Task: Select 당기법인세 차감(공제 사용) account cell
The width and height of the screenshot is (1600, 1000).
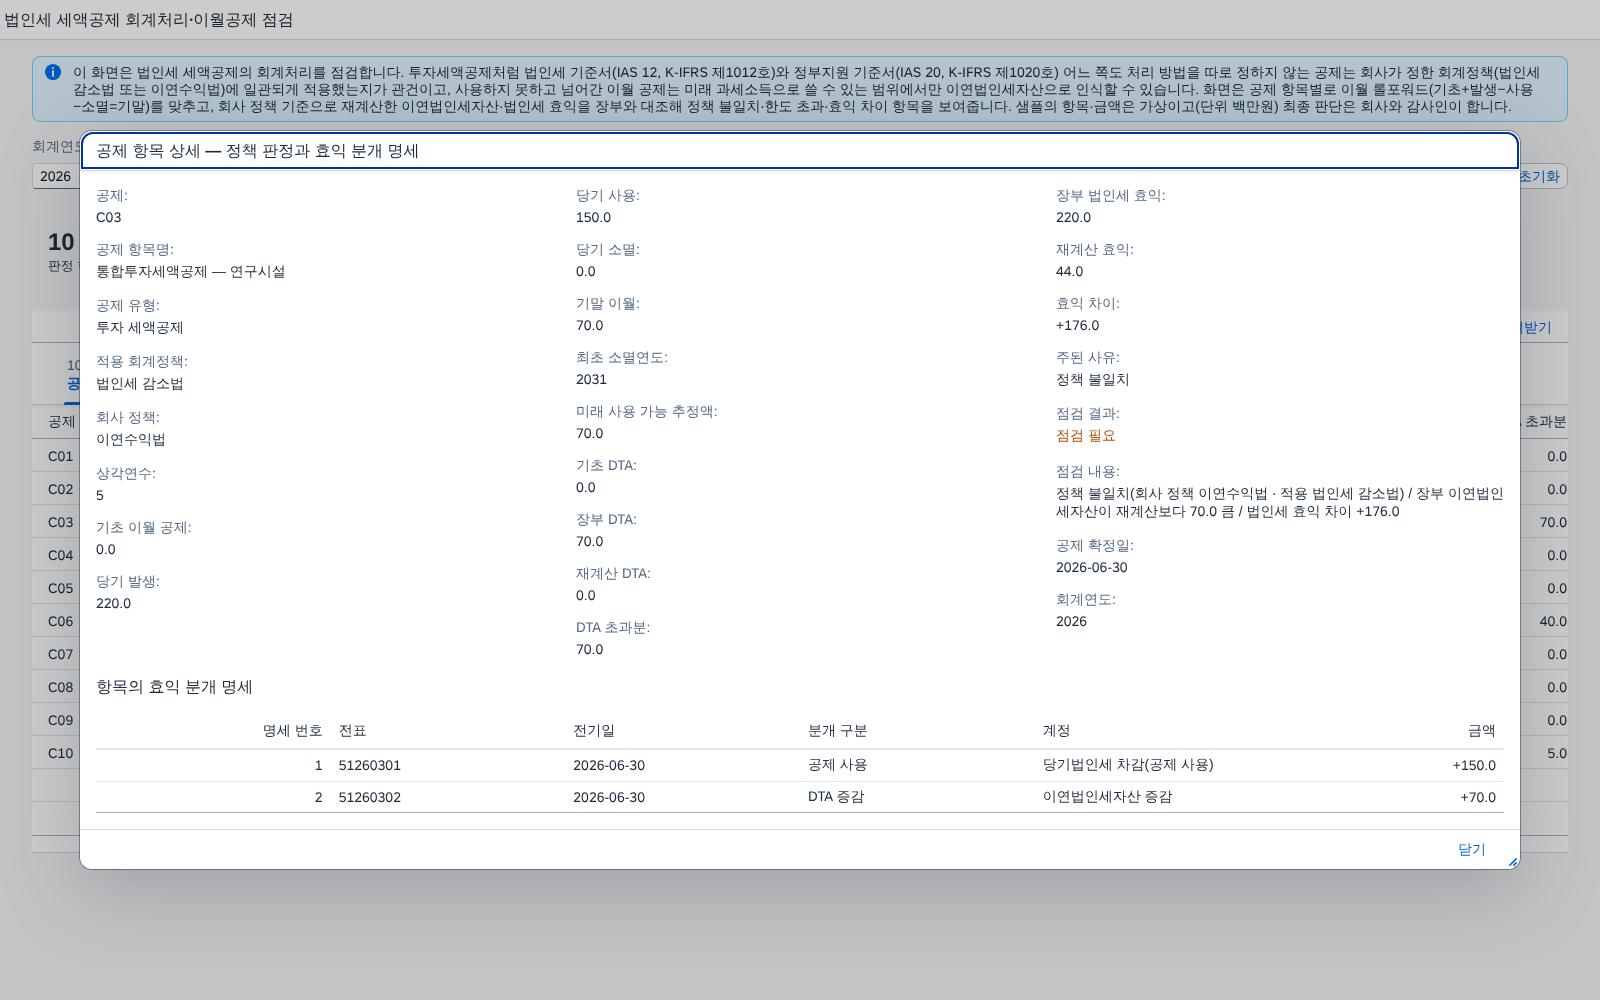Action: click(1128, 765)
